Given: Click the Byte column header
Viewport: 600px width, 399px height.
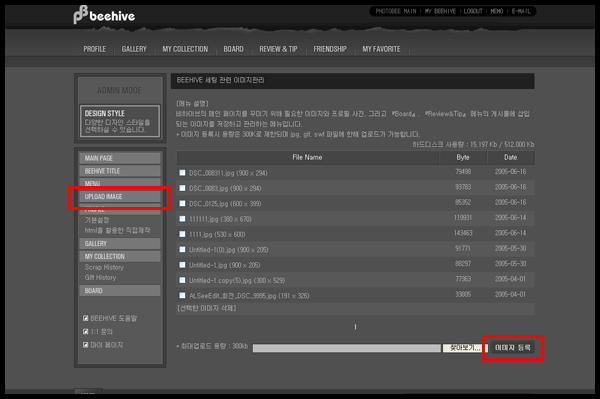Looking at the screenshot, I should (x=463, y=157).
